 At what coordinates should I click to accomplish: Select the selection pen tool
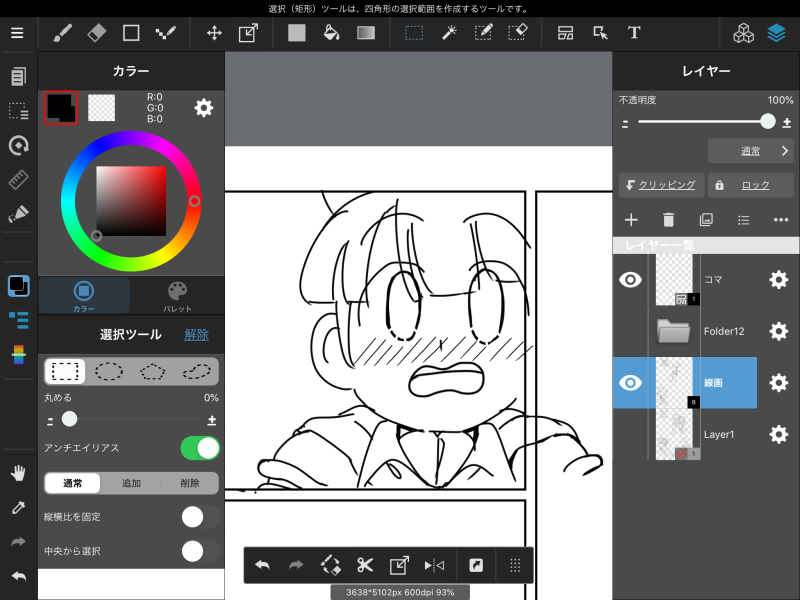pyautogui.click(x=483, y=33)
